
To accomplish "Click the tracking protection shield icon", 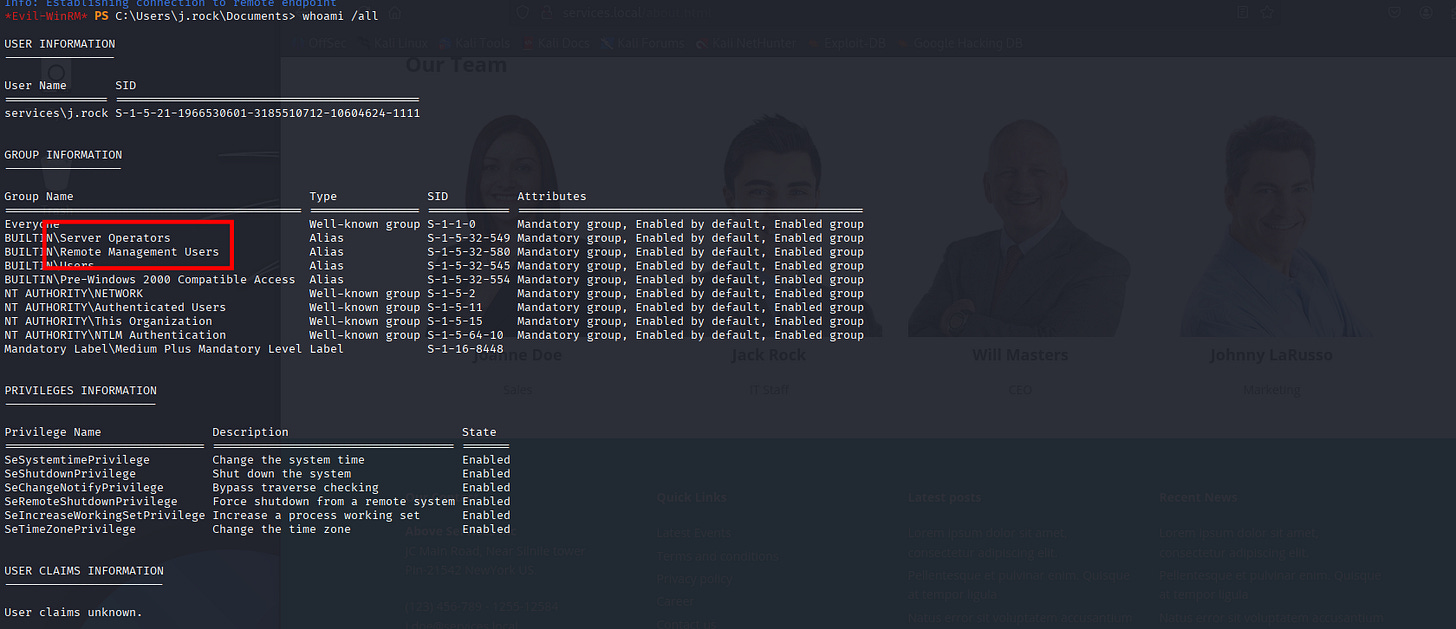I will (523, 13).
